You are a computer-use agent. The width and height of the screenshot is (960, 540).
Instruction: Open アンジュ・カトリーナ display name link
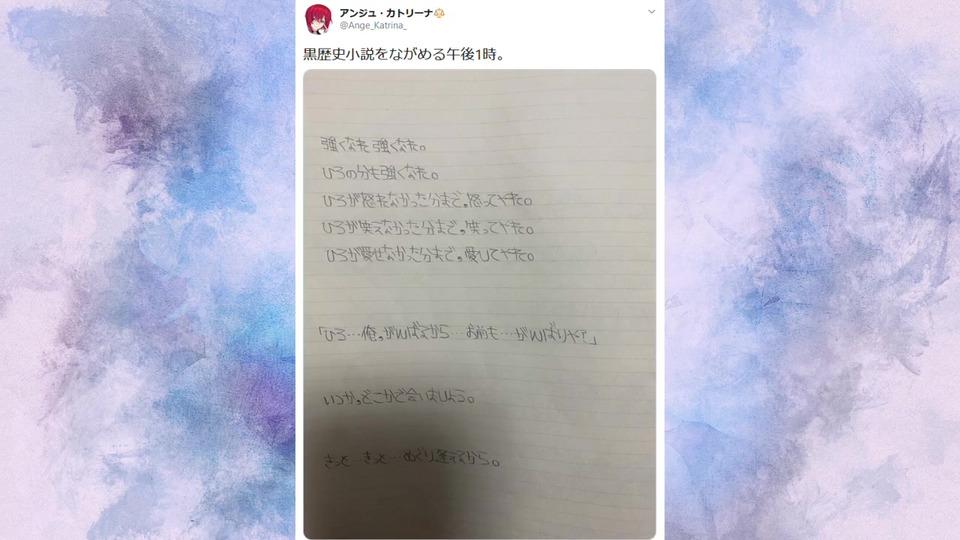click(x=386, y=13)
